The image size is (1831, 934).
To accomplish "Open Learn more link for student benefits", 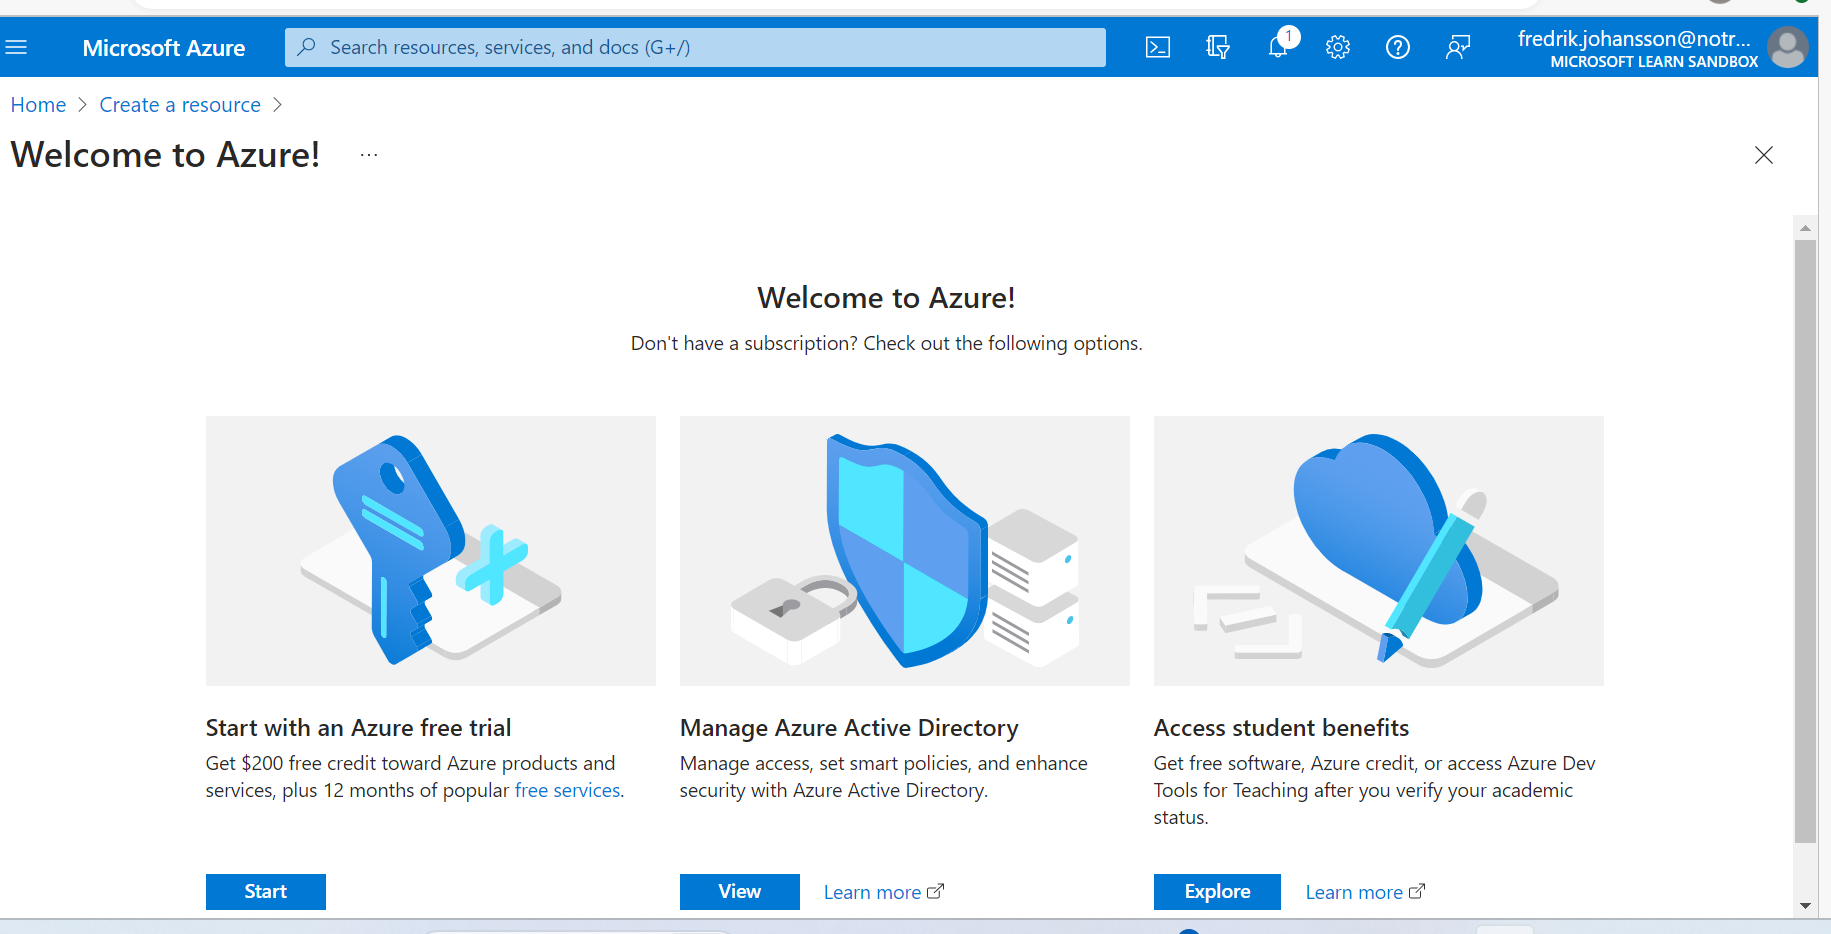I will pyautogui.click(x=1366, y=892).
